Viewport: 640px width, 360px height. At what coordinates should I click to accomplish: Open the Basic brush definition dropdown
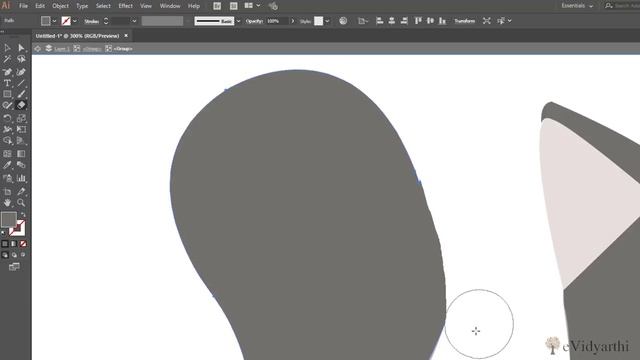click(x=238, y=21)
